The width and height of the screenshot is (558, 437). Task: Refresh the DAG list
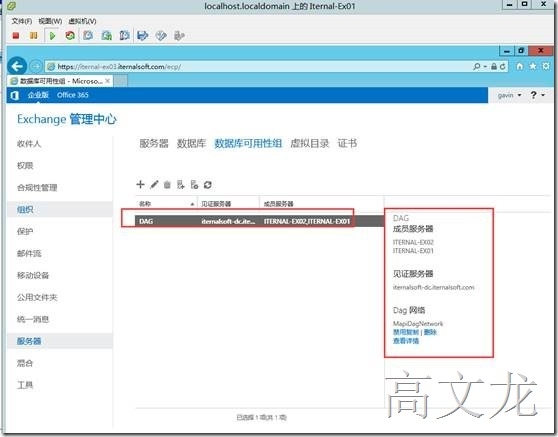click(x=208, y=185)
